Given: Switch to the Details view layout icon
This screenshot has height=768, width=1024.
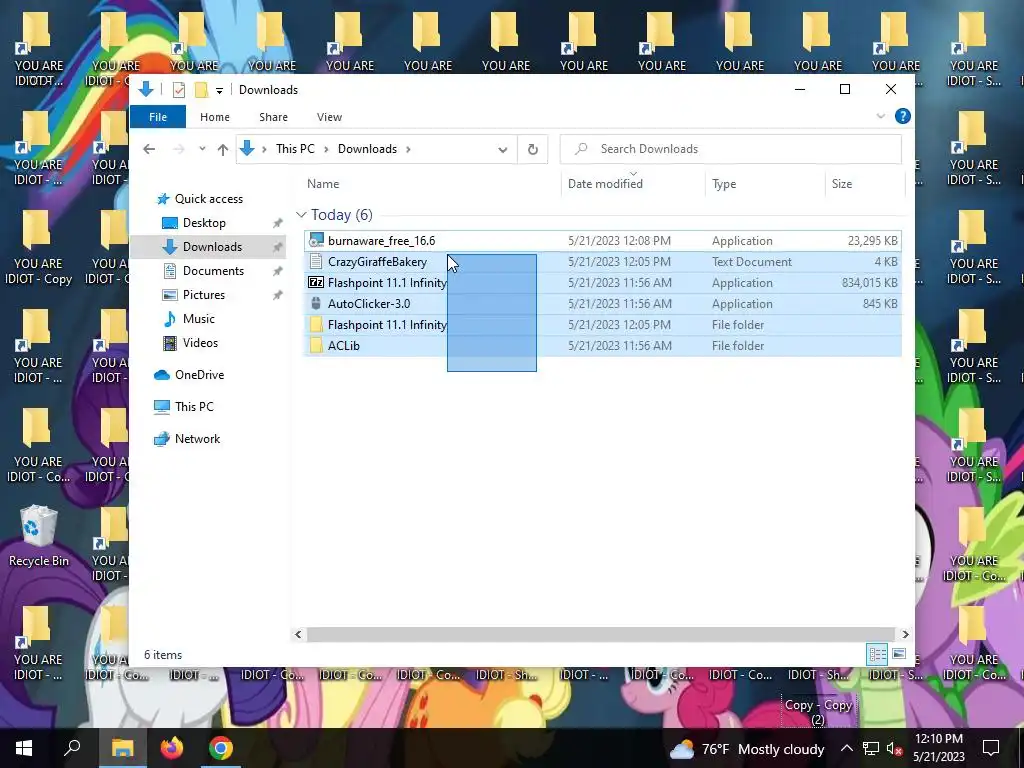Looking at the screenshot, I should (877, 654).
